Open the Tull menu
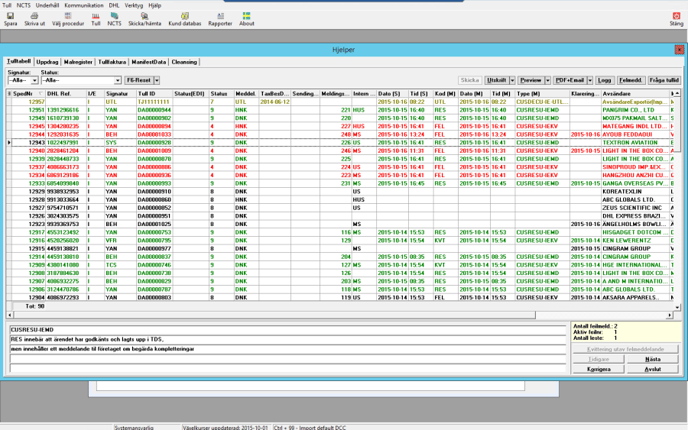Image resolution: width=688 pixels, height=430 pixels. pos(7,5)
